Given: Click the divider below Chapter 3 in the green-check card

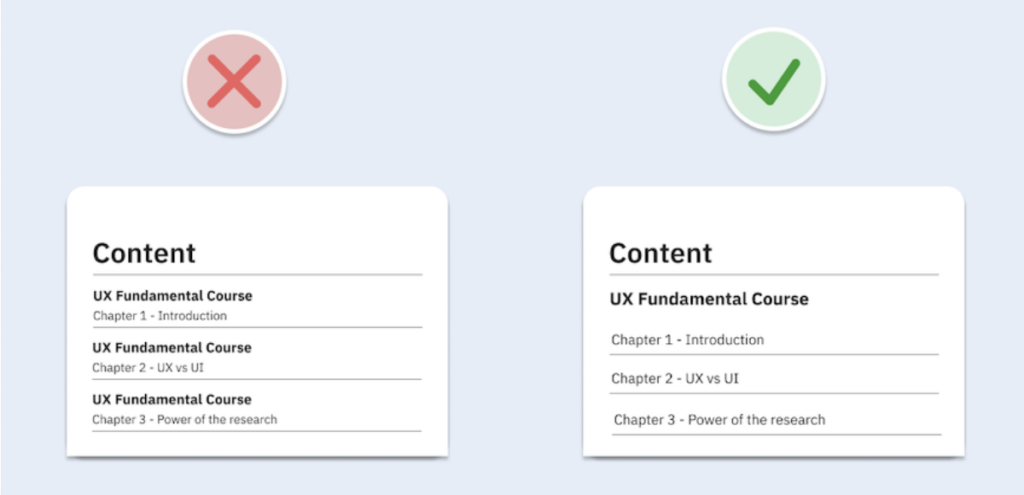Looking at the screenshot, I should click(776, 434).
